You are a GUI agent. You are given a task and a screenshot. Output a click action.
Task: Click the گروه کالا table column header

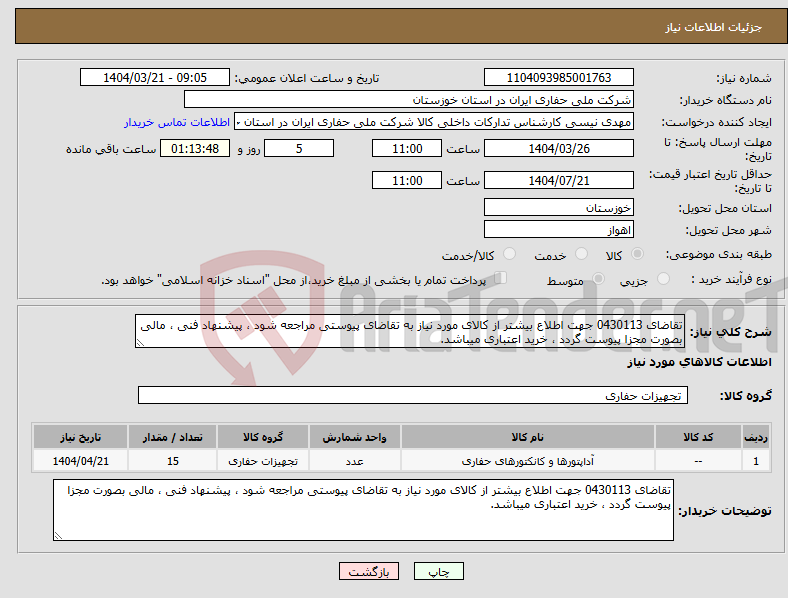tap(263, 437)
